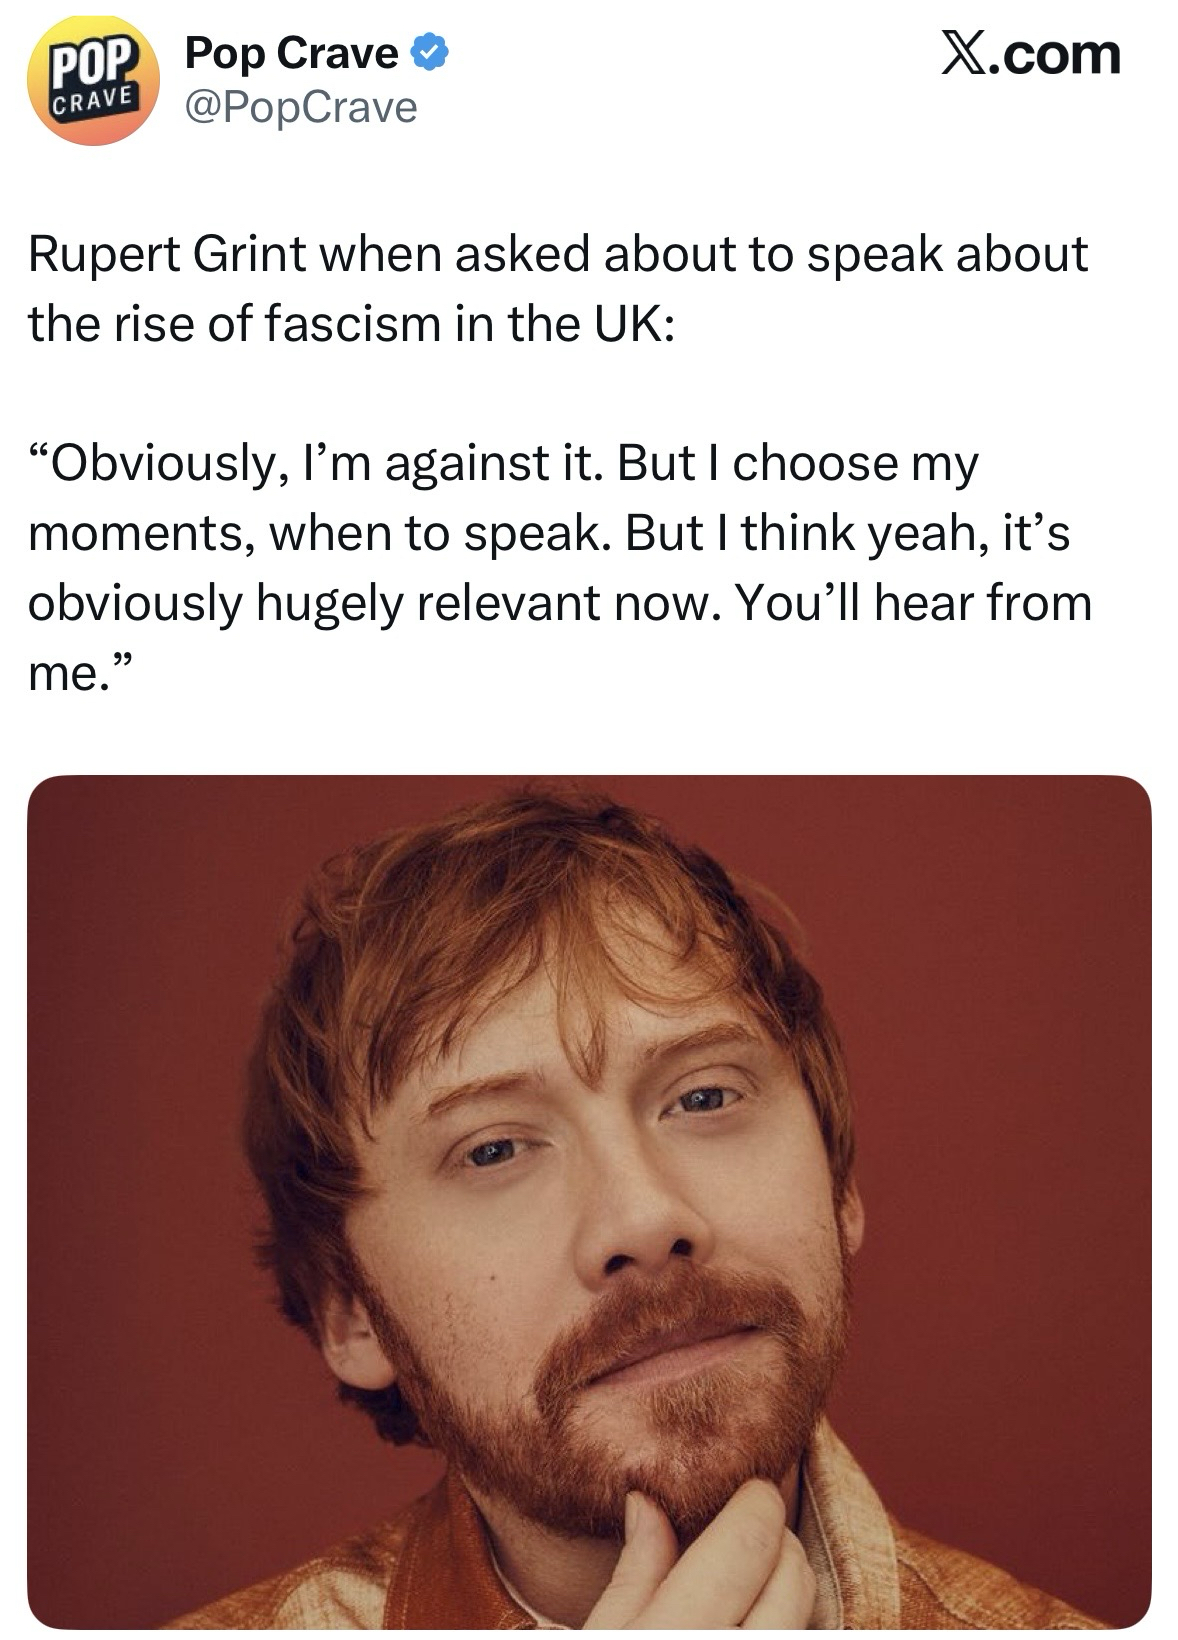Screen dimensions: 1178x1640
Task: Click the words "Rupert Grint" in the tweet
Action: 167,253
